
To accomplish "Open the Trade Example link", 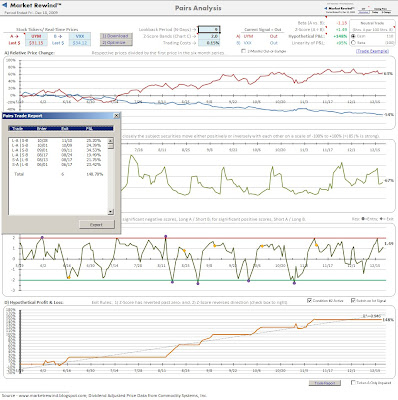I will (372, 51).
